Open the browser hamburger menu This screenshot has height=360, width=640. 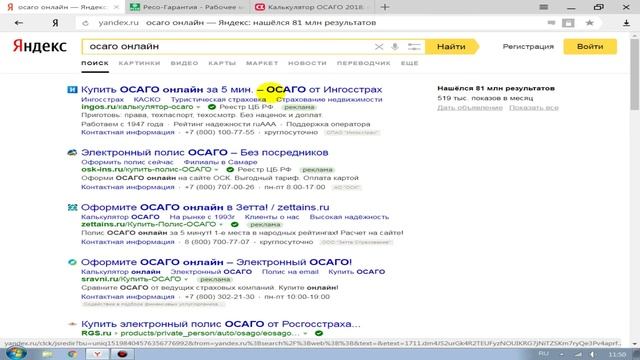click(544, 7)
